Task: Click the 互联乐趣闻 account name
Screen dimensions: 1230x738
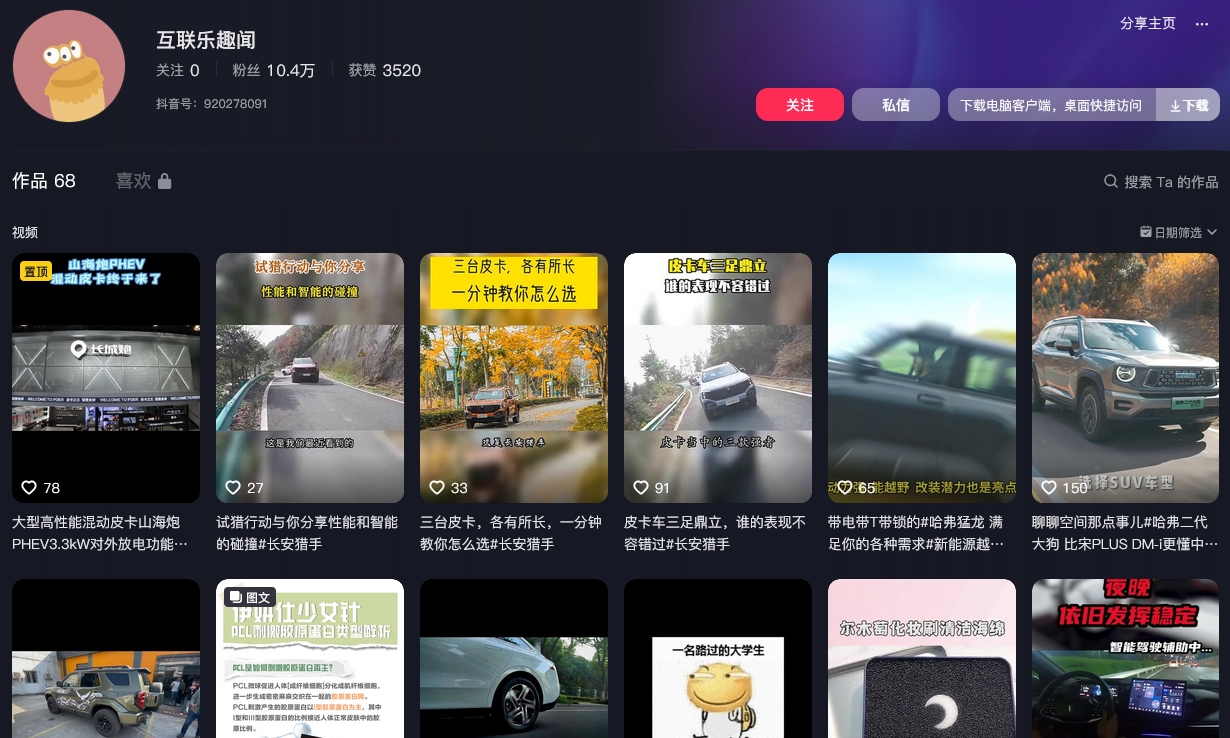Action: [206, 40]
